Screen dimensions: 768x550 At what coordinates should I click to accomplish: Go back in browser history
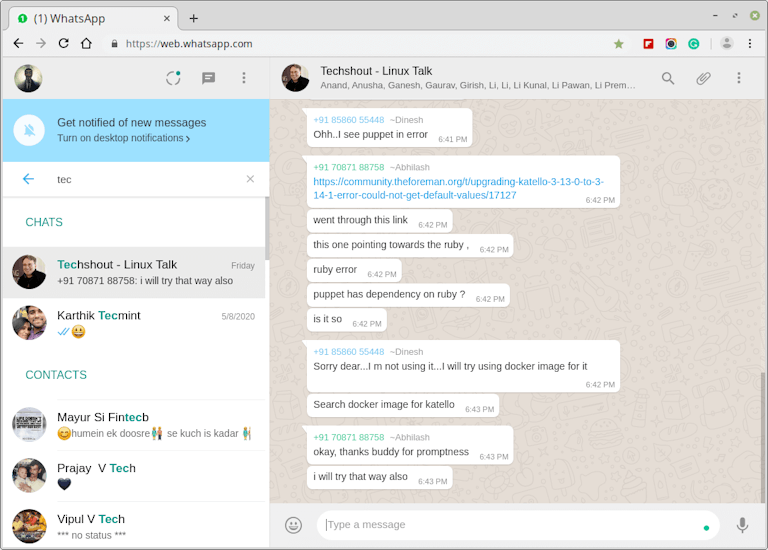click(x=19, y=44)
